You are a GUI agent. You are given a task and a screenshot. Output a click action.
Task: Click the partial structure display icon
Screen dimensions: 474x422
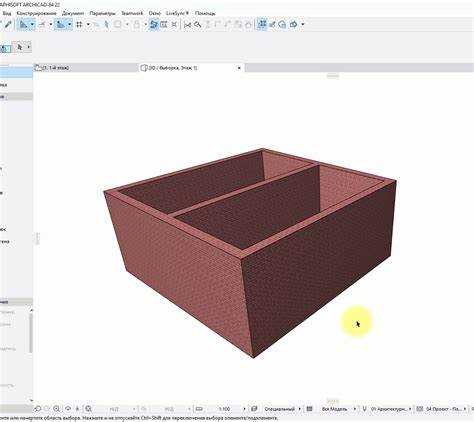310,409
